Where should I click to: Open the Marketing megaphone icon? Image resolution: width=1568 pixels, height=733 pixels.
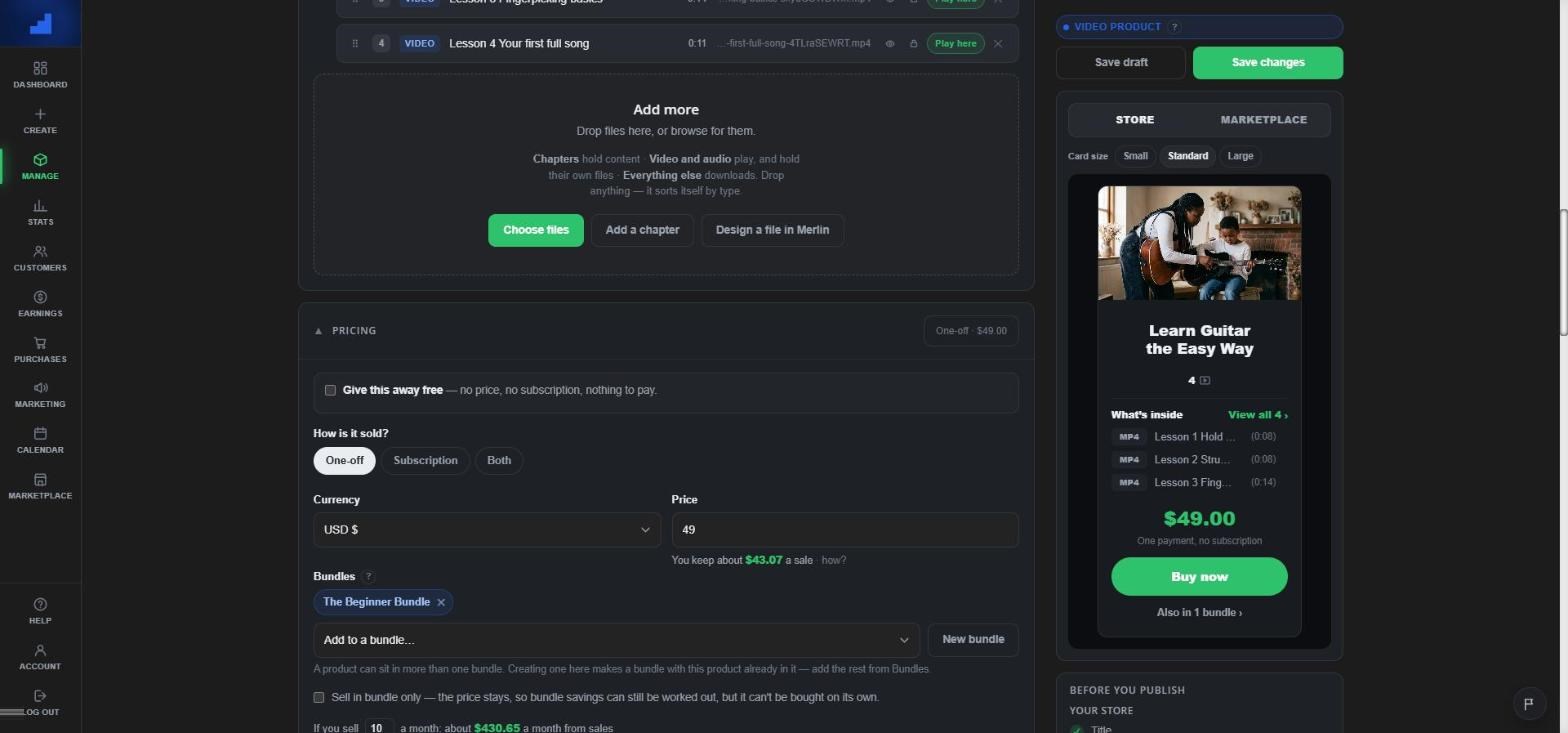[40, 388]
